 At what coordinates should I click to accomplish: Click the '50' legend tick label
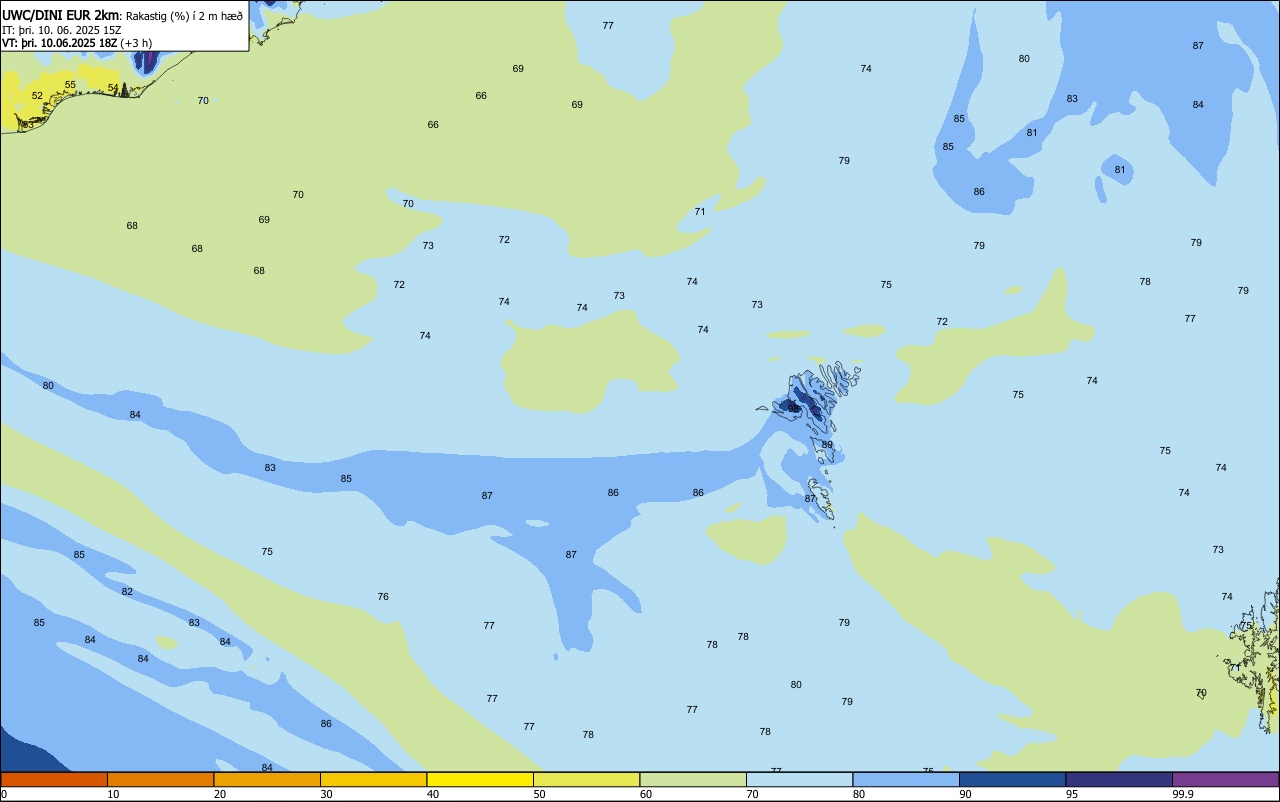click(x=540, y=794)
